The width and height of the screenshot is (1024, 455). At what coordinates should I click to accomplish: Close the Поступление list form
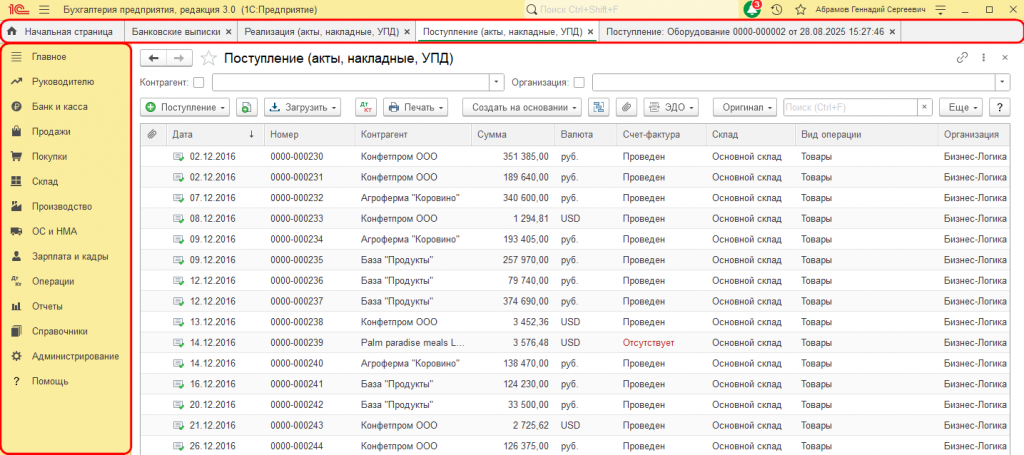1005,57
